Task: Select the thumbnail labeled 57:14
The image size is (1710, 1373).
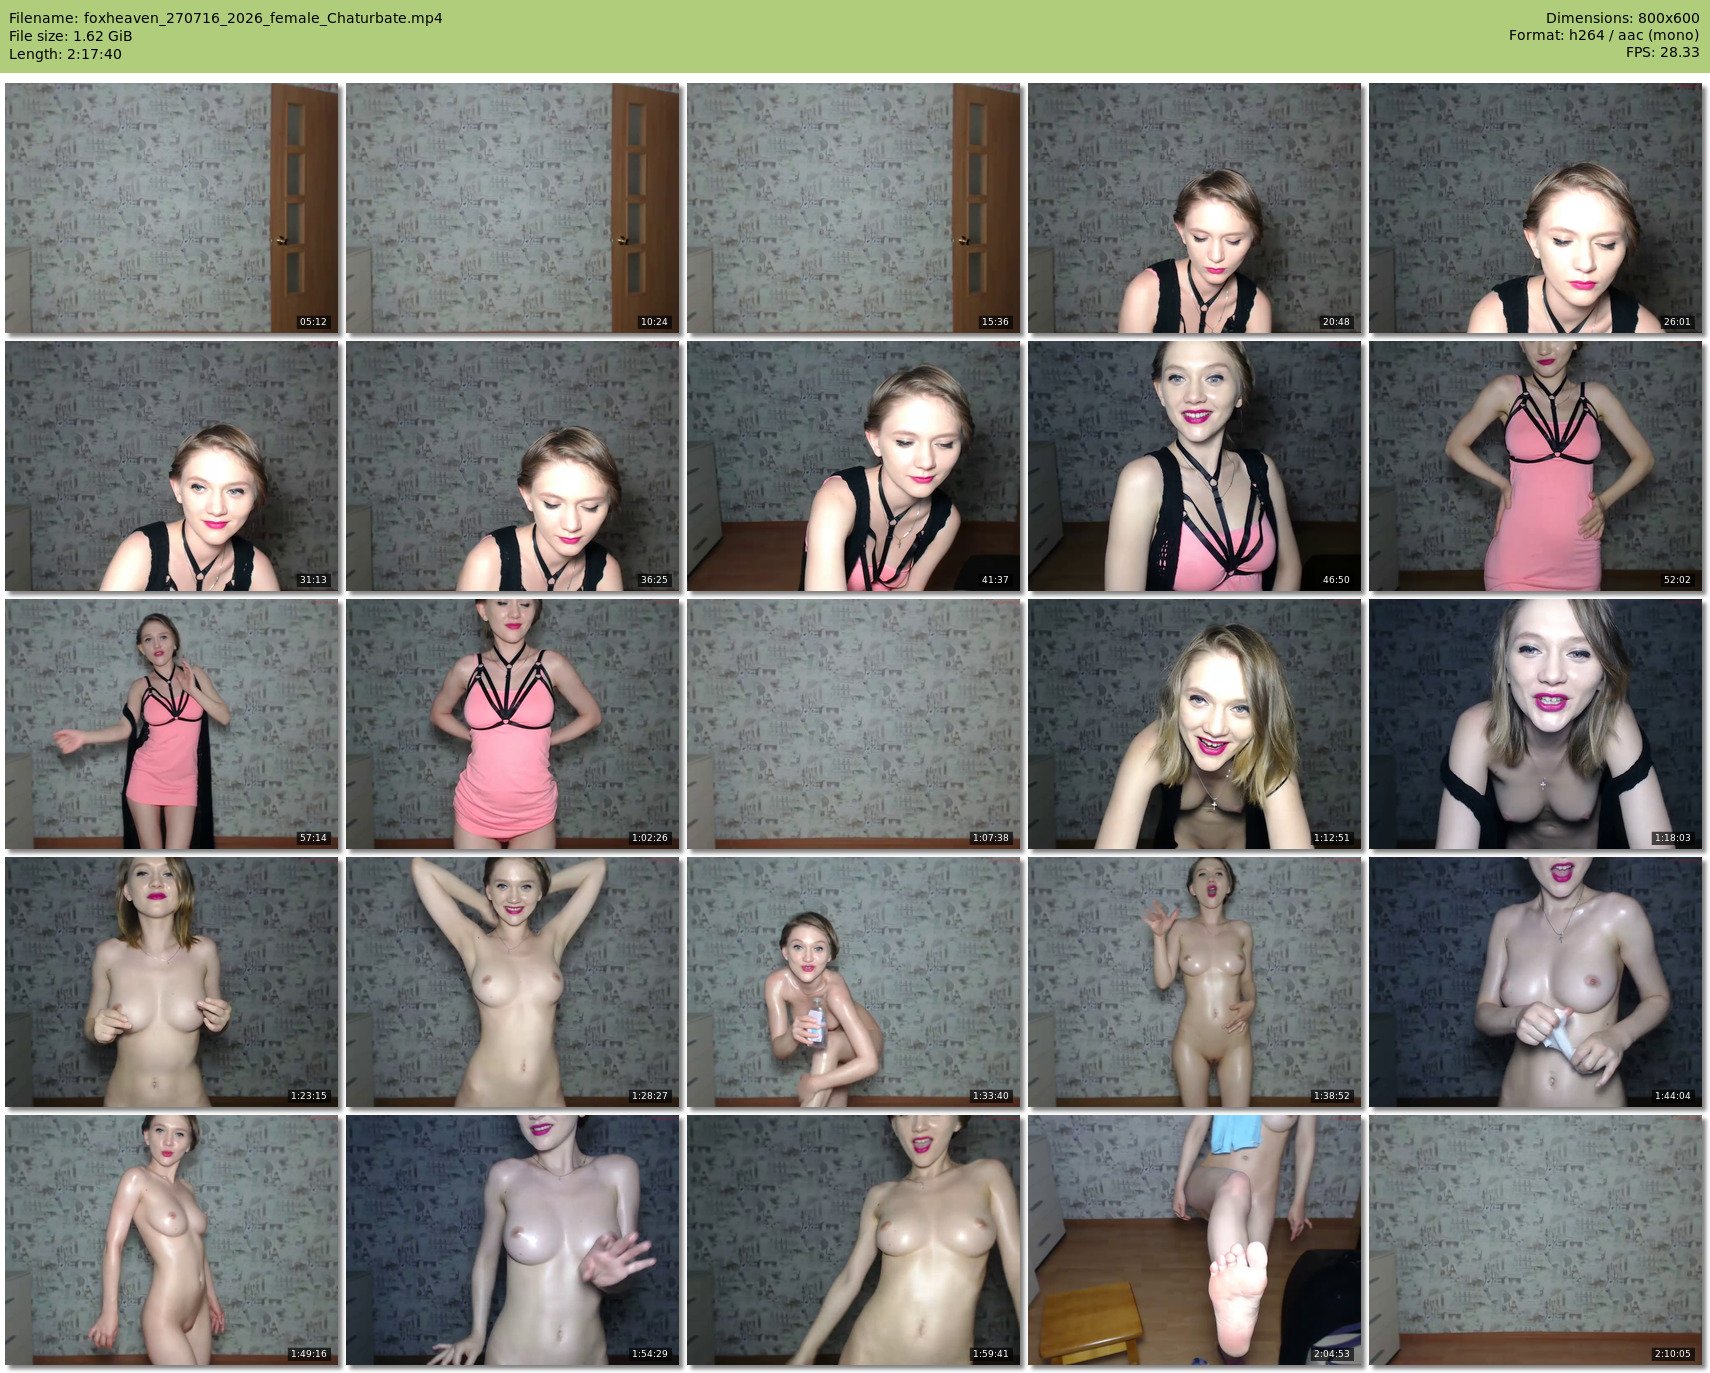Action: (172, 724)
